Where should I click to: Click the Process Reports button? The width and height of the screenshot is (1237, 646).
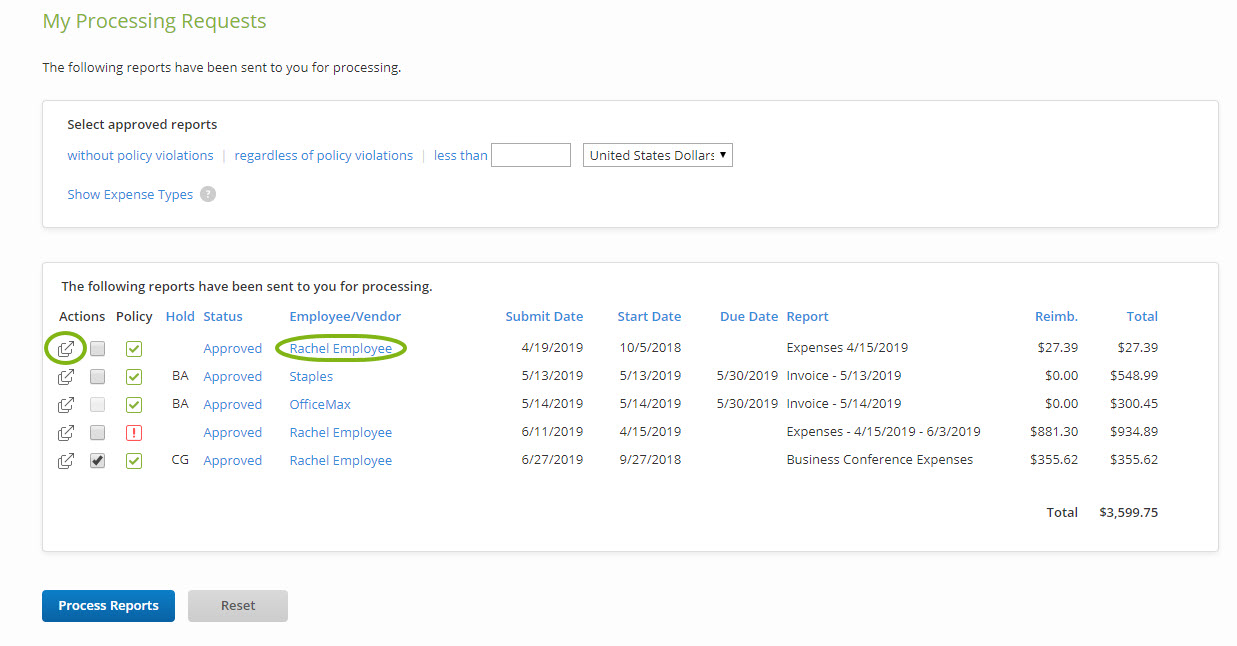pyautogui.click(x=108, y=606)
